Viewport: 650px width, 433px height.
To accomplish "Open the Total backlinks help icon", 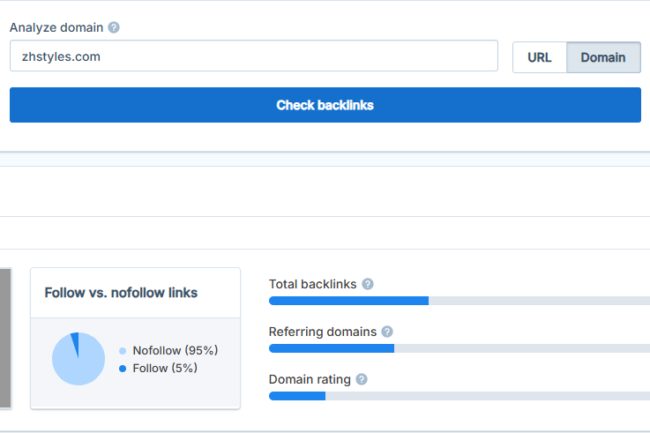I will (x=368, y=284).
